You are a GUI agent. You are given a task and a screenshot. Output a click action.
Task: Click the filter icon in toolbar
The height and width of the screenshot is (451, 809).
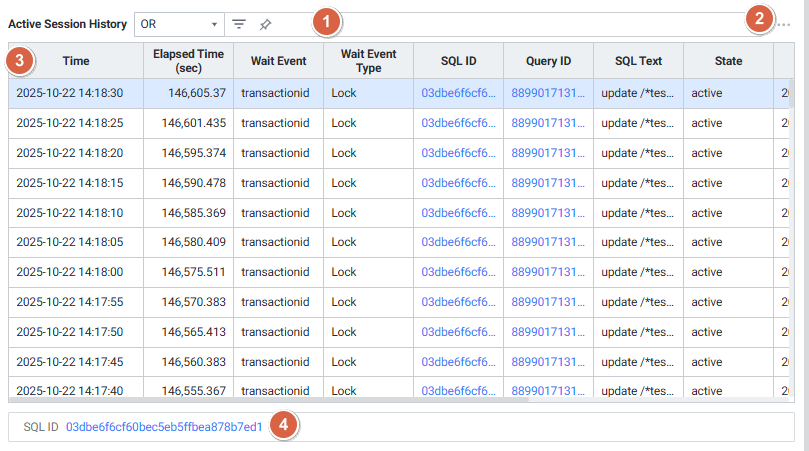pyautogui.click(x=239, y=24)
